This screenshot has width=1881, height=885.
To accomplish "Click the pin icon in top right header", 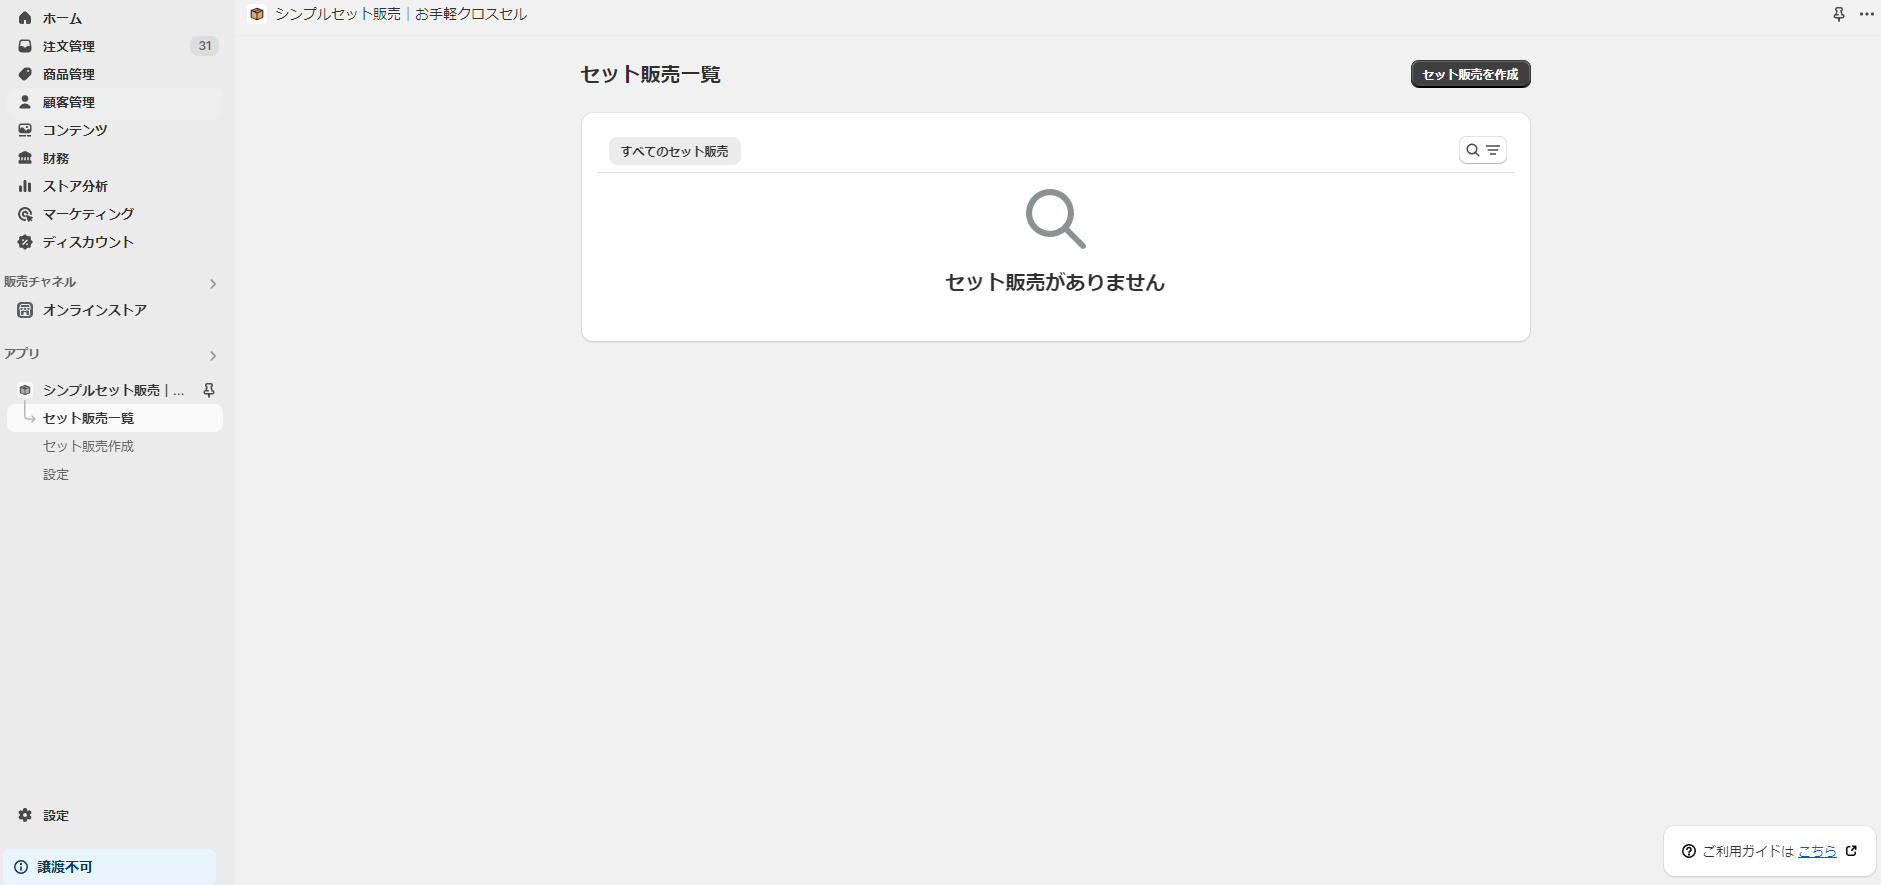I will click(x=1838, y=14).
